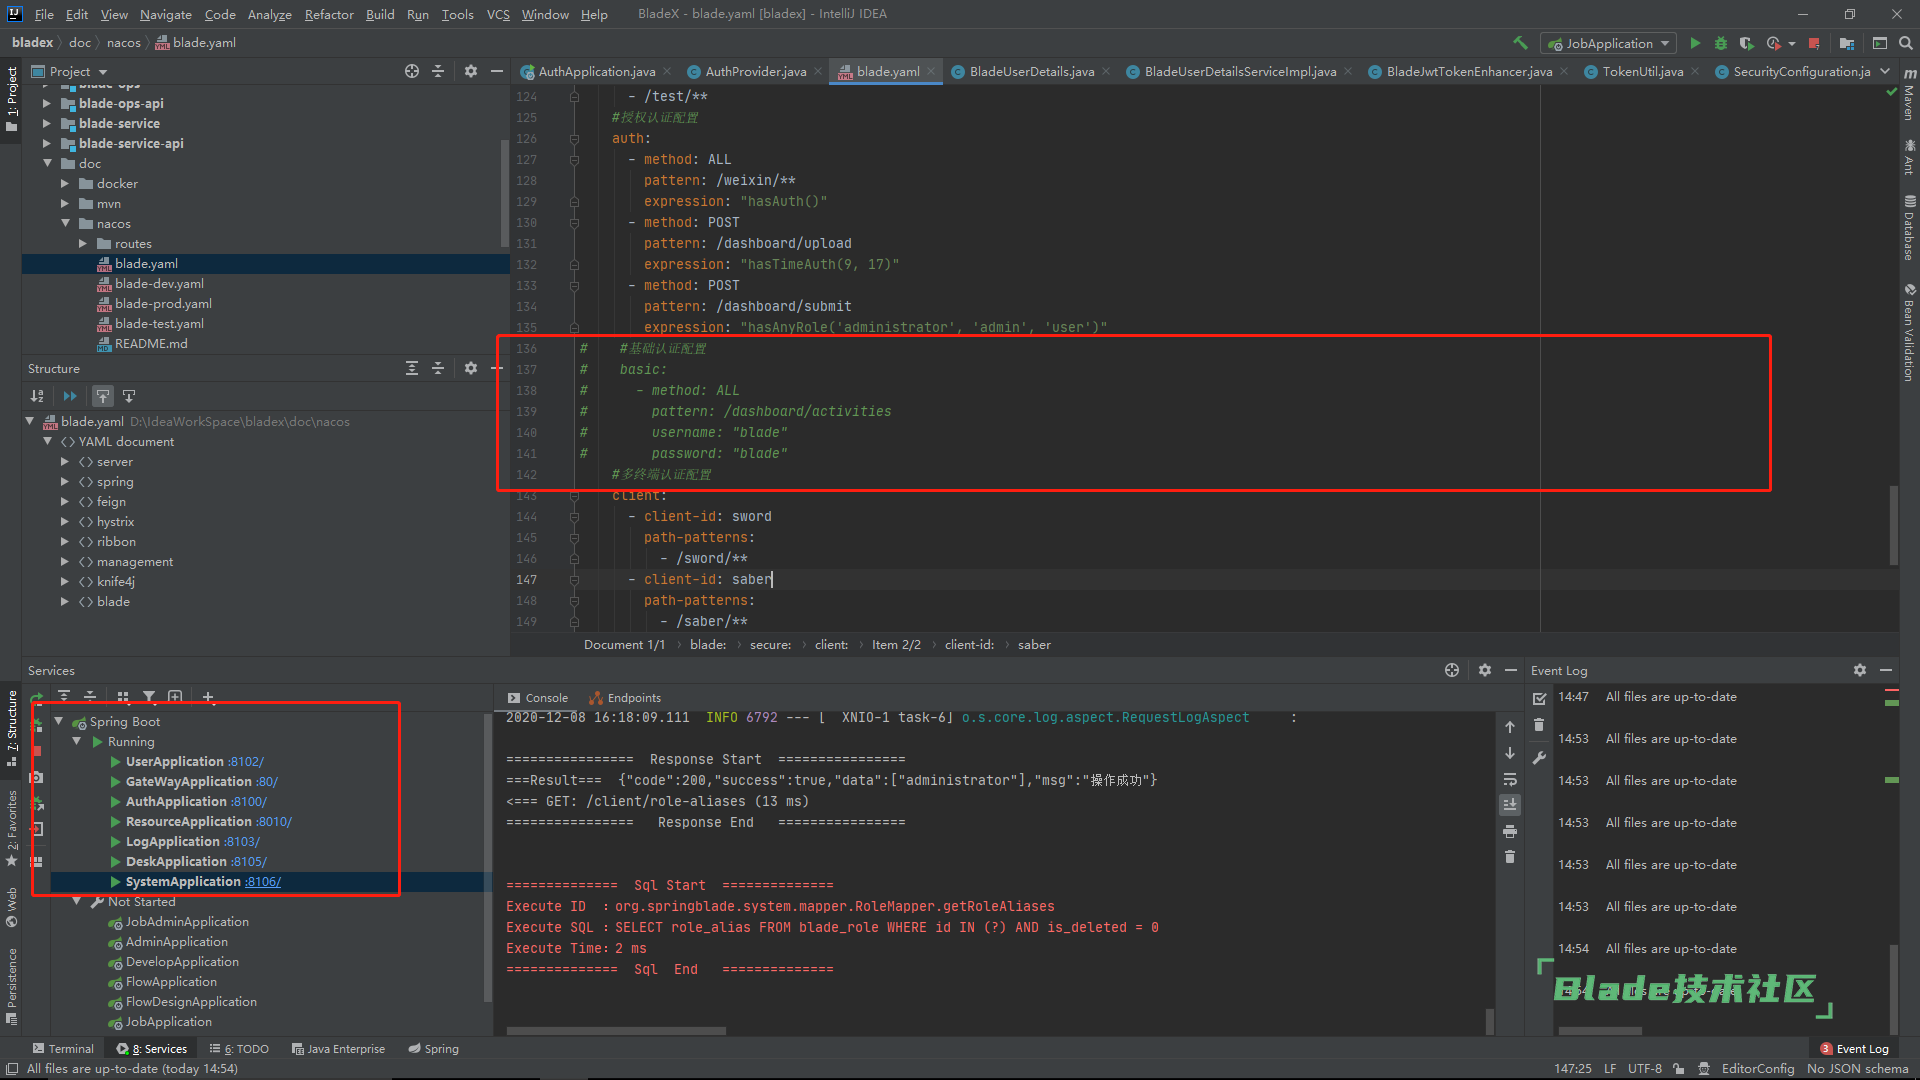Collapse the Running services group
The height and width of the screenshot is (1080, 1920).
[77, 741]
